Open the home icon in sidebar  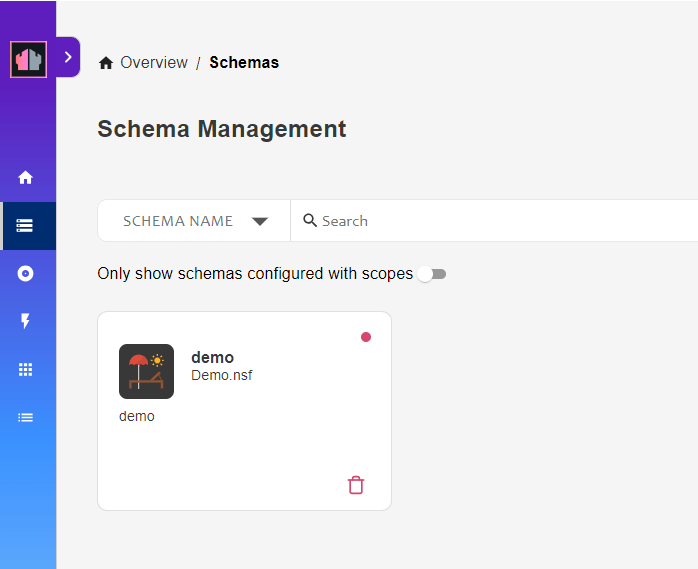pyautogui.click(x=25, y=177)
